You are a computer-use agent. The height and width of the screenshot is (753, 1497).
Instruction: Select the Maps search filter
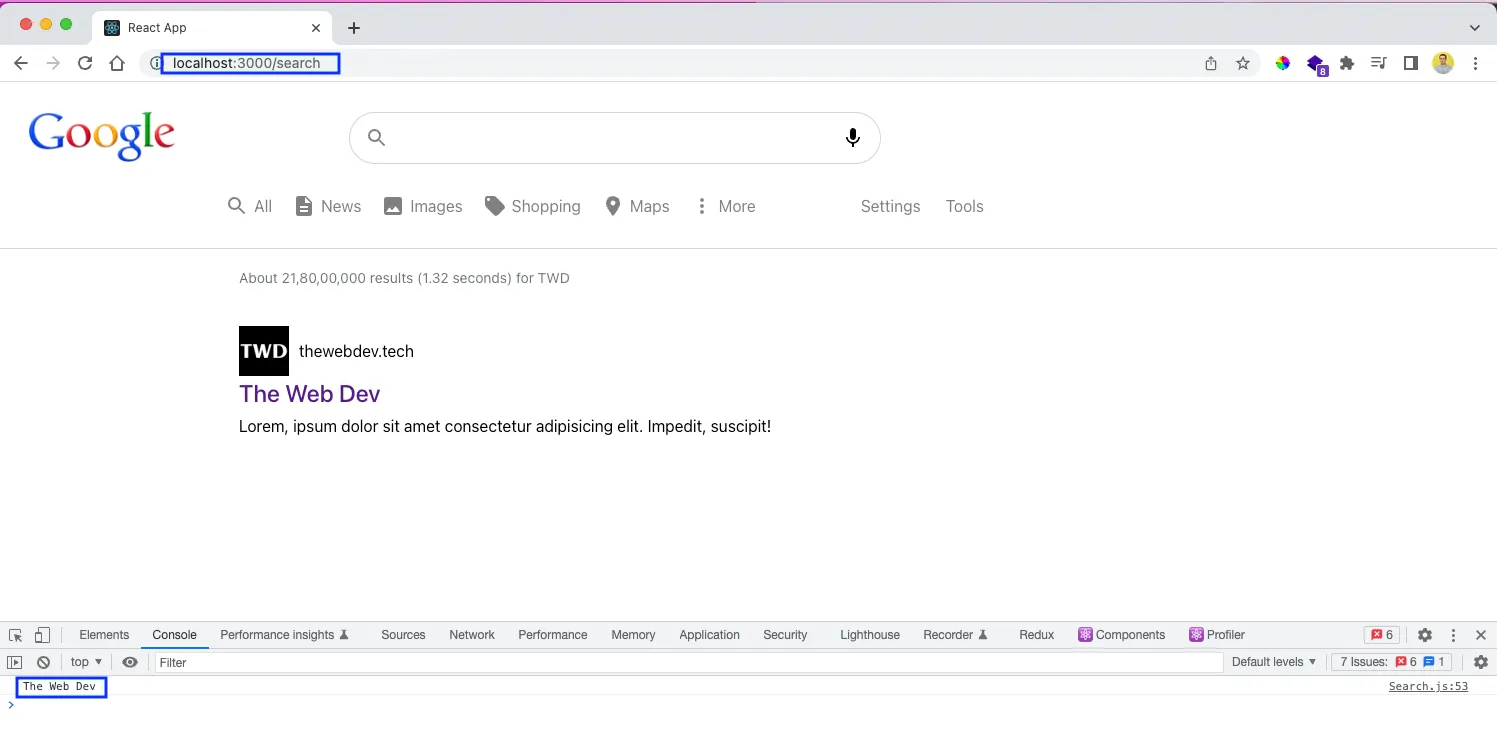pos(637,206)
